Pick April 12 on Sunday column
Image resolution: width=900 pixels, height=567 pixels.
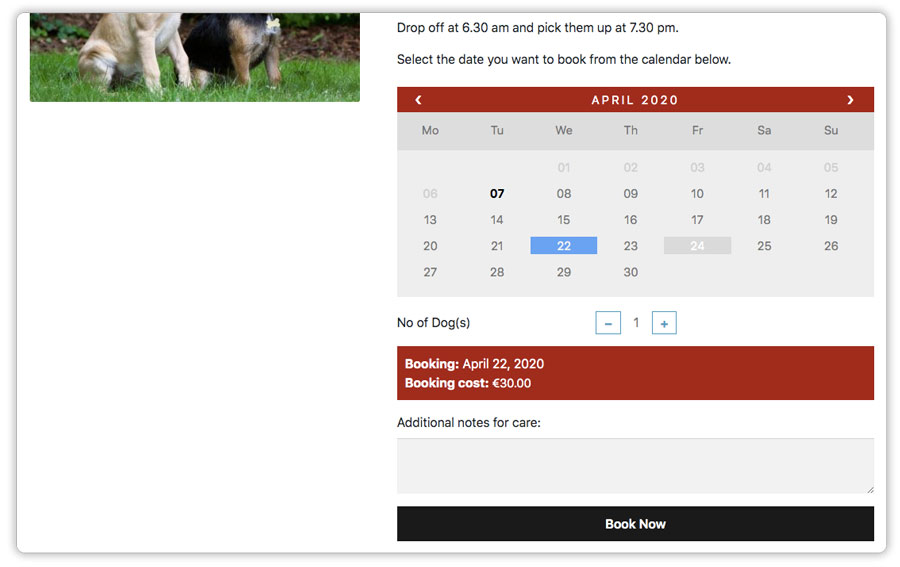coord(831,194)
